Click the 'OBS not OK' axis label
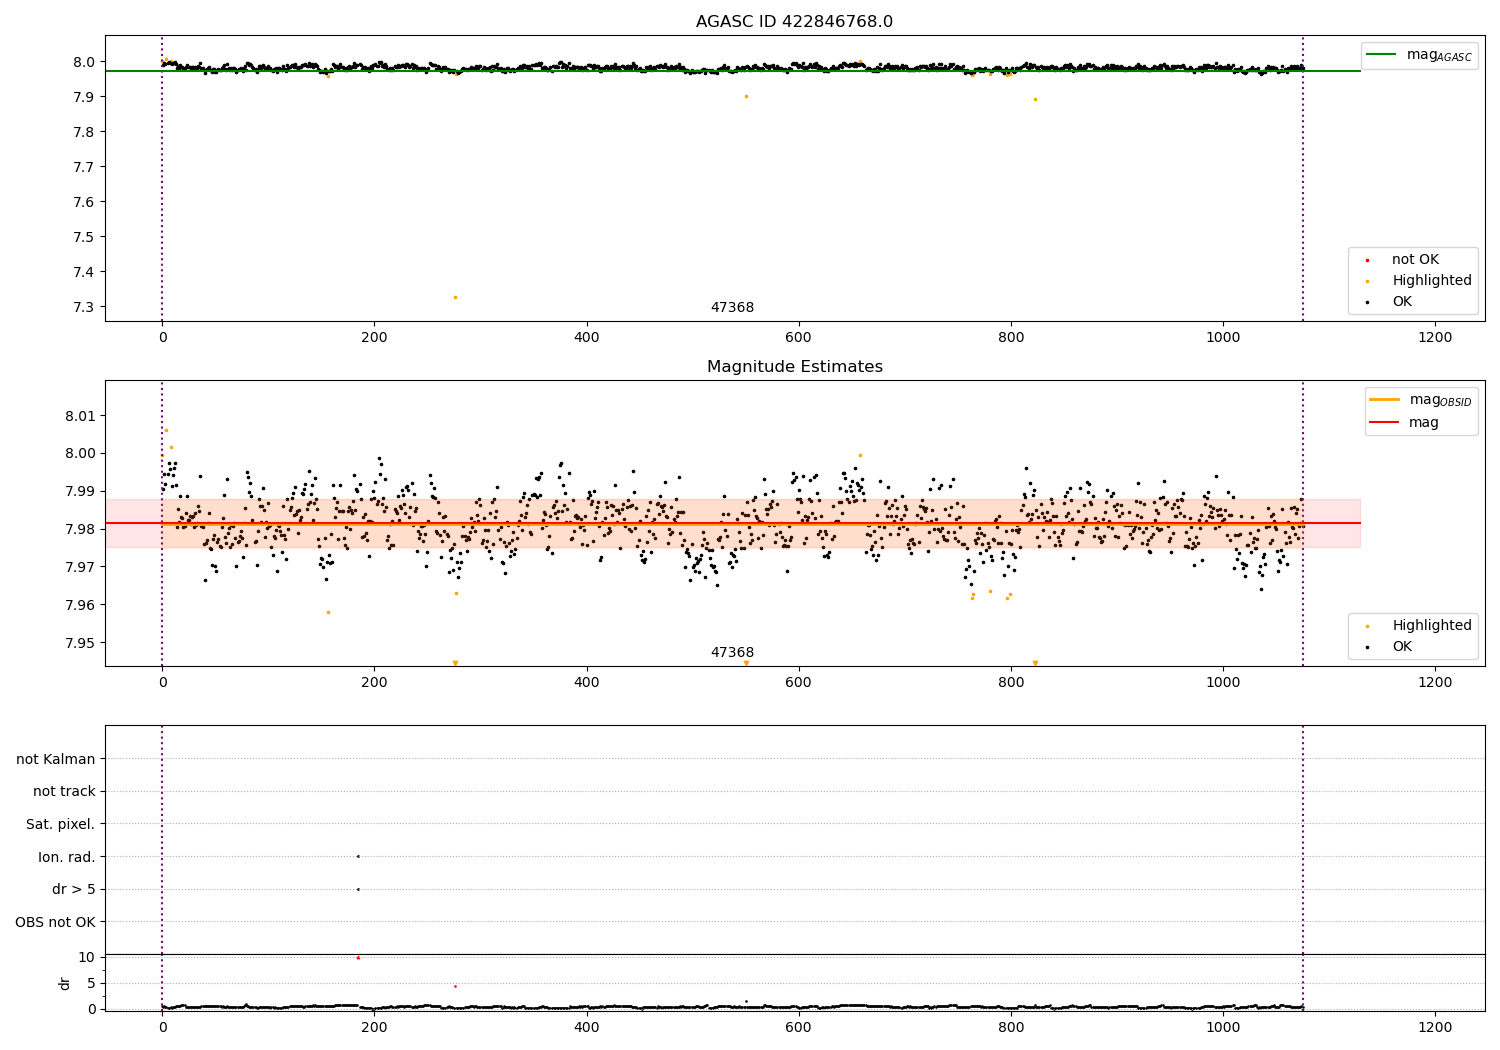 (56, 922)
